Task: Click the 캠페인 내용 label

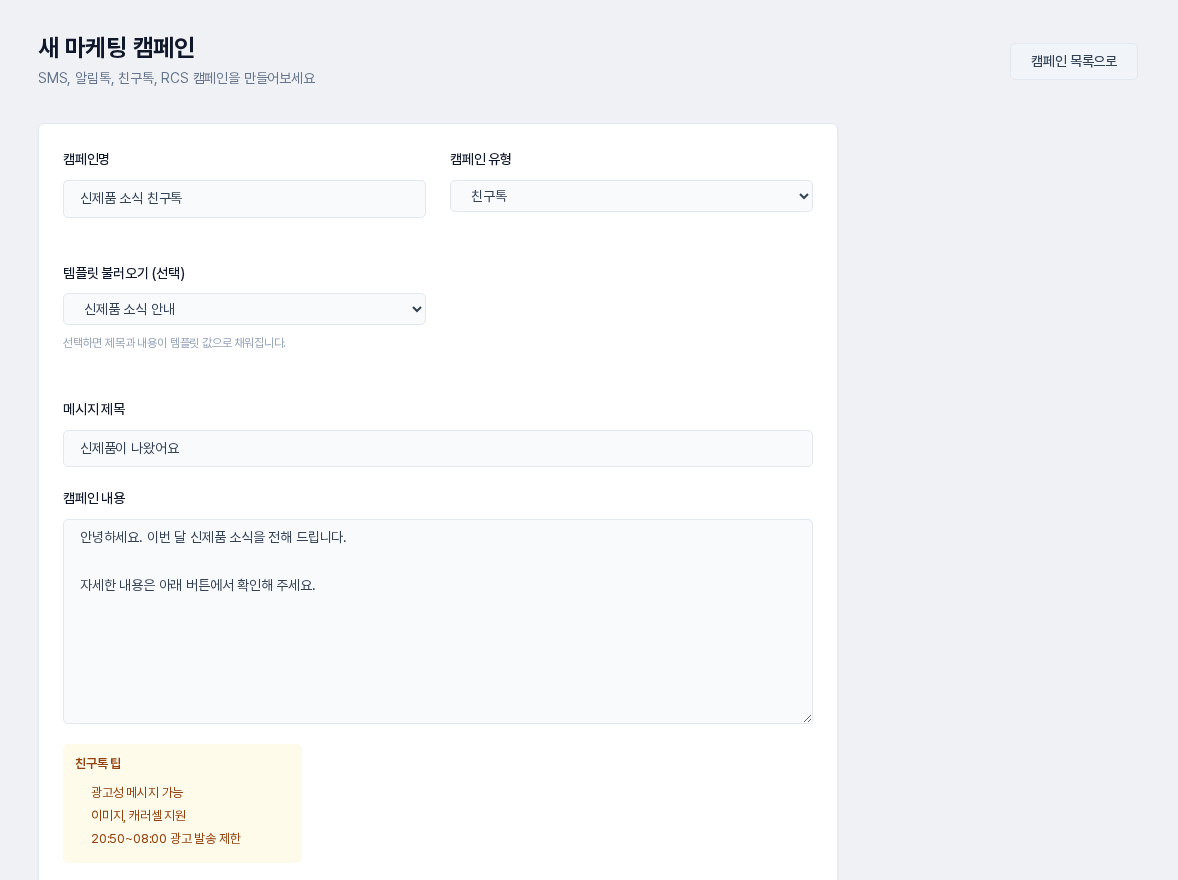Action: pos(94,498)
